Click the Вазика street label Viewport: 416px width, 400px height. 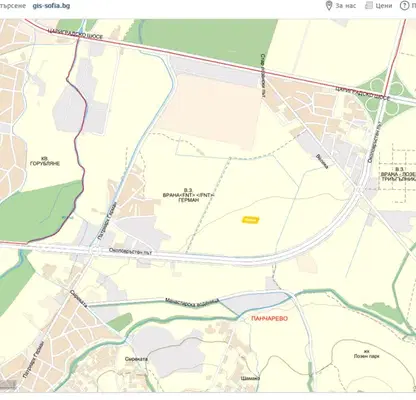[x=322, y=161]
